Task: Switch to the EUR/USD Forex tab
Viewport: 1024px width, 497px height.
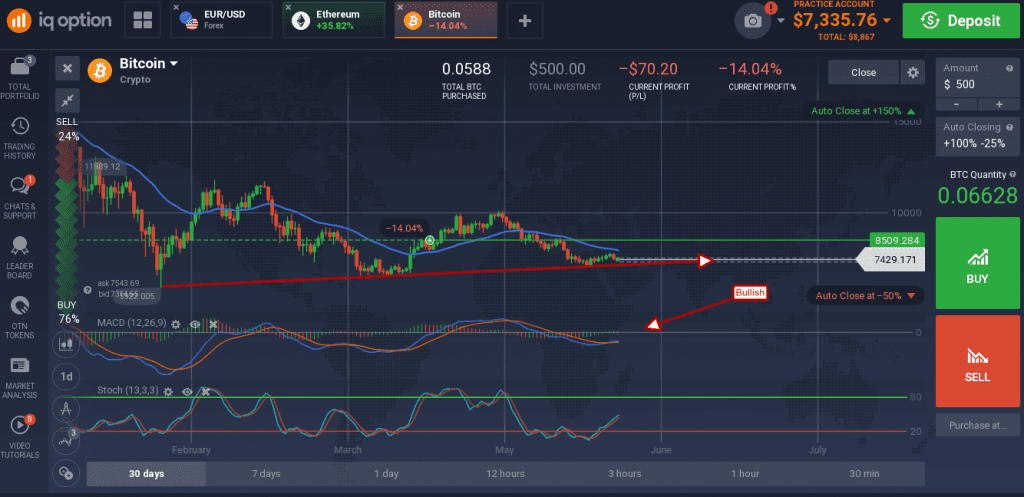Action: [221, 20]
